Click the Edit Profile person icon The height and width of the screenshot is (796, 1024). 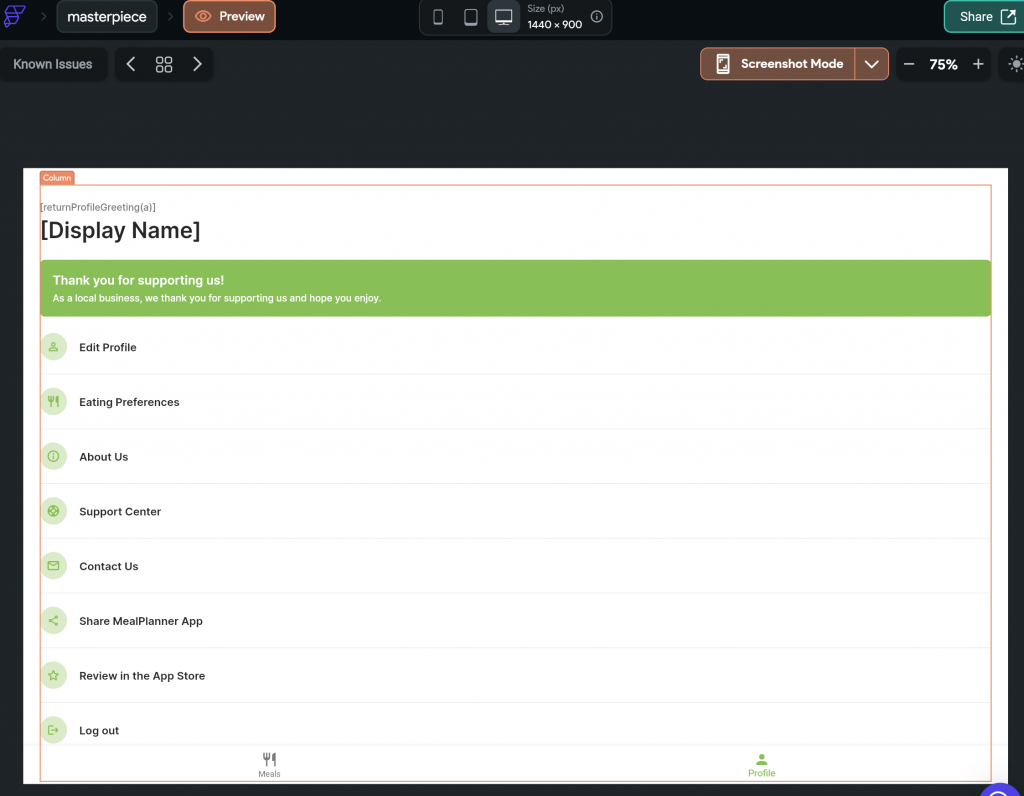[x=54, y=347]
